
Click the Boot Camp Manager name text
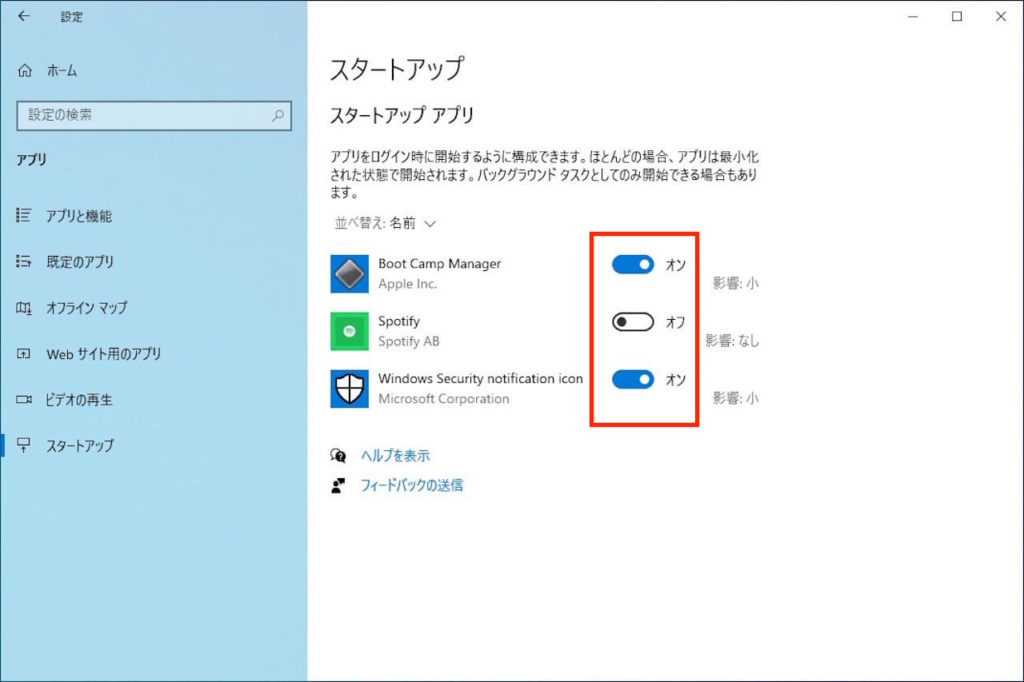click(x=440, y=264)
